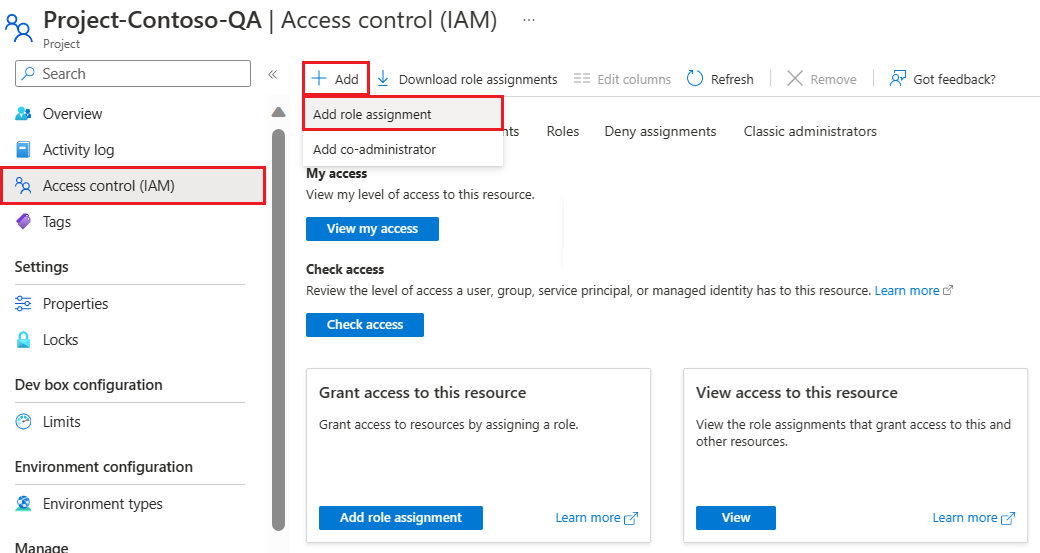
Task: Click Download role assignments text
Action: click(478, 80)
